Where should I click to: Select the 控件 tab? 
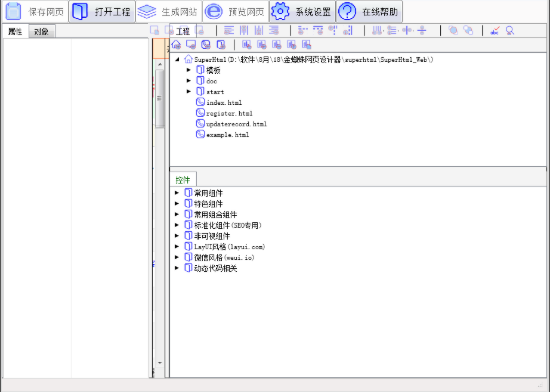[x=183, y=180]
